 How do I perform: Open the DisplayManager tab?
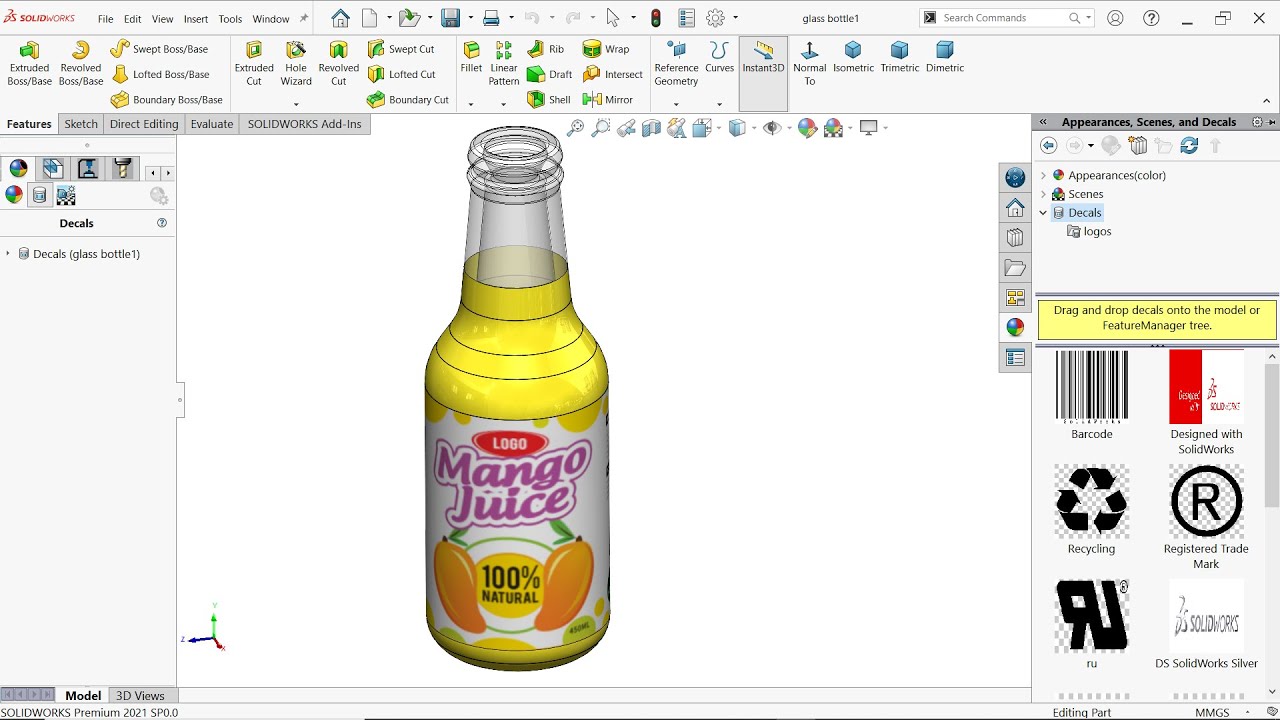pos(19,168)
